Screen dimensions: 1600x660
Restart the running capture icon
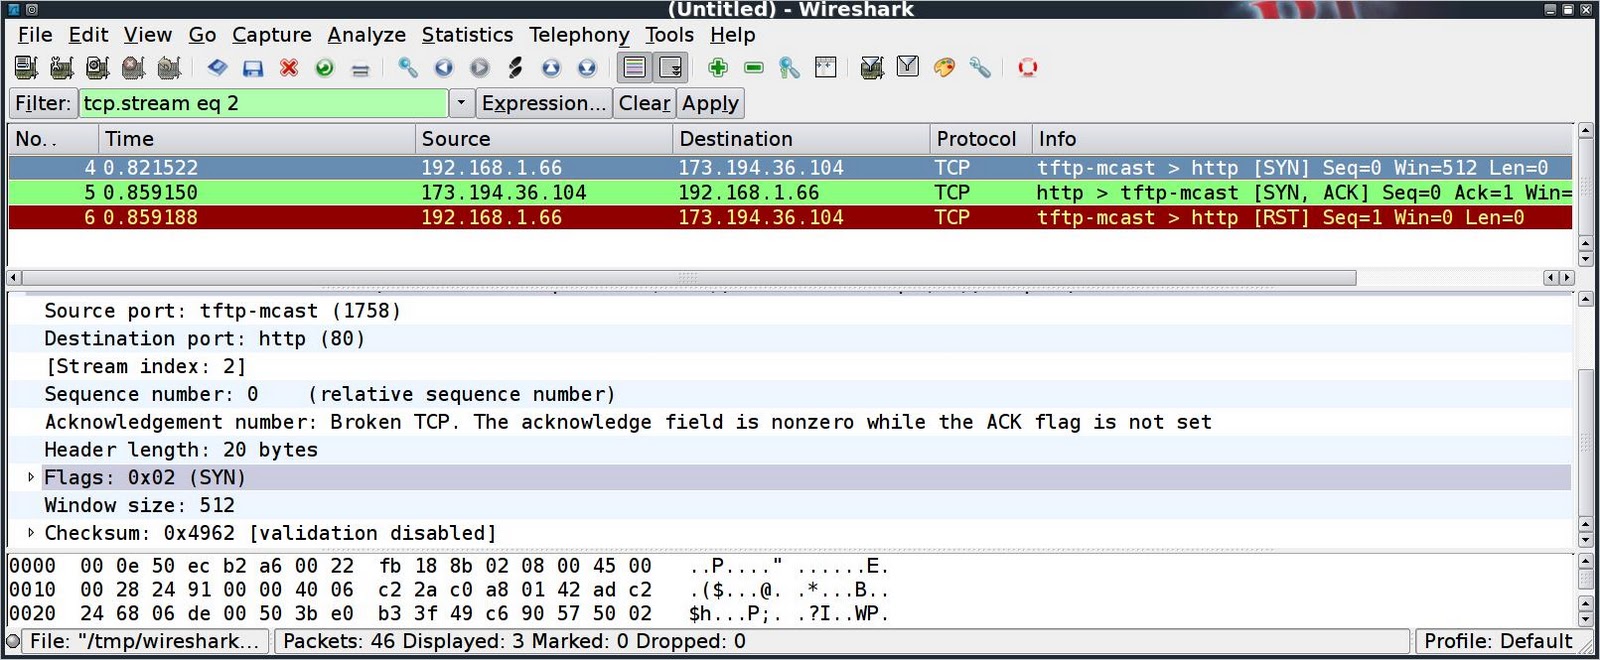click(170, 68)
